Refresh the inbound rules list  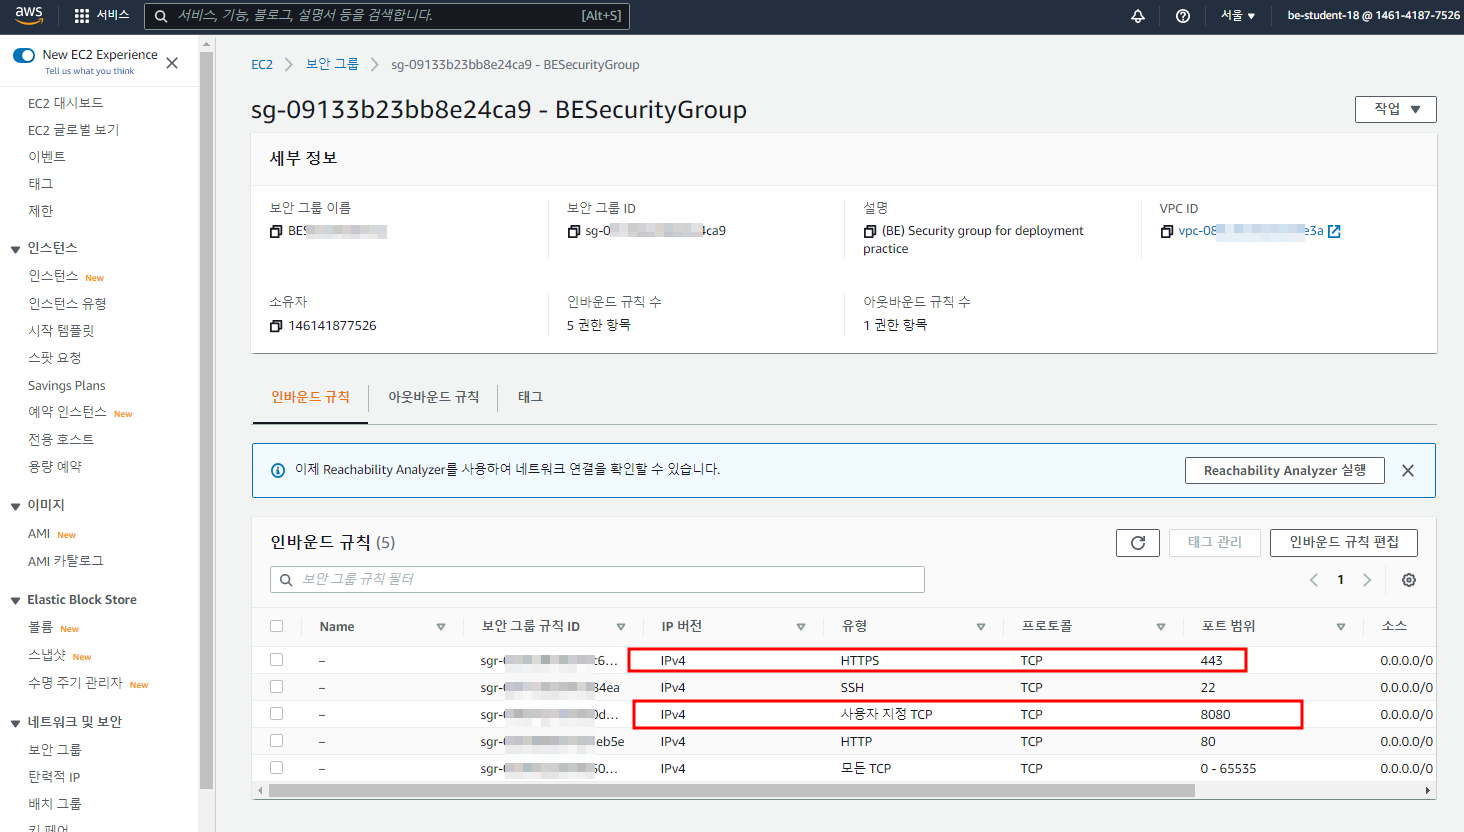pos(1138,543)
